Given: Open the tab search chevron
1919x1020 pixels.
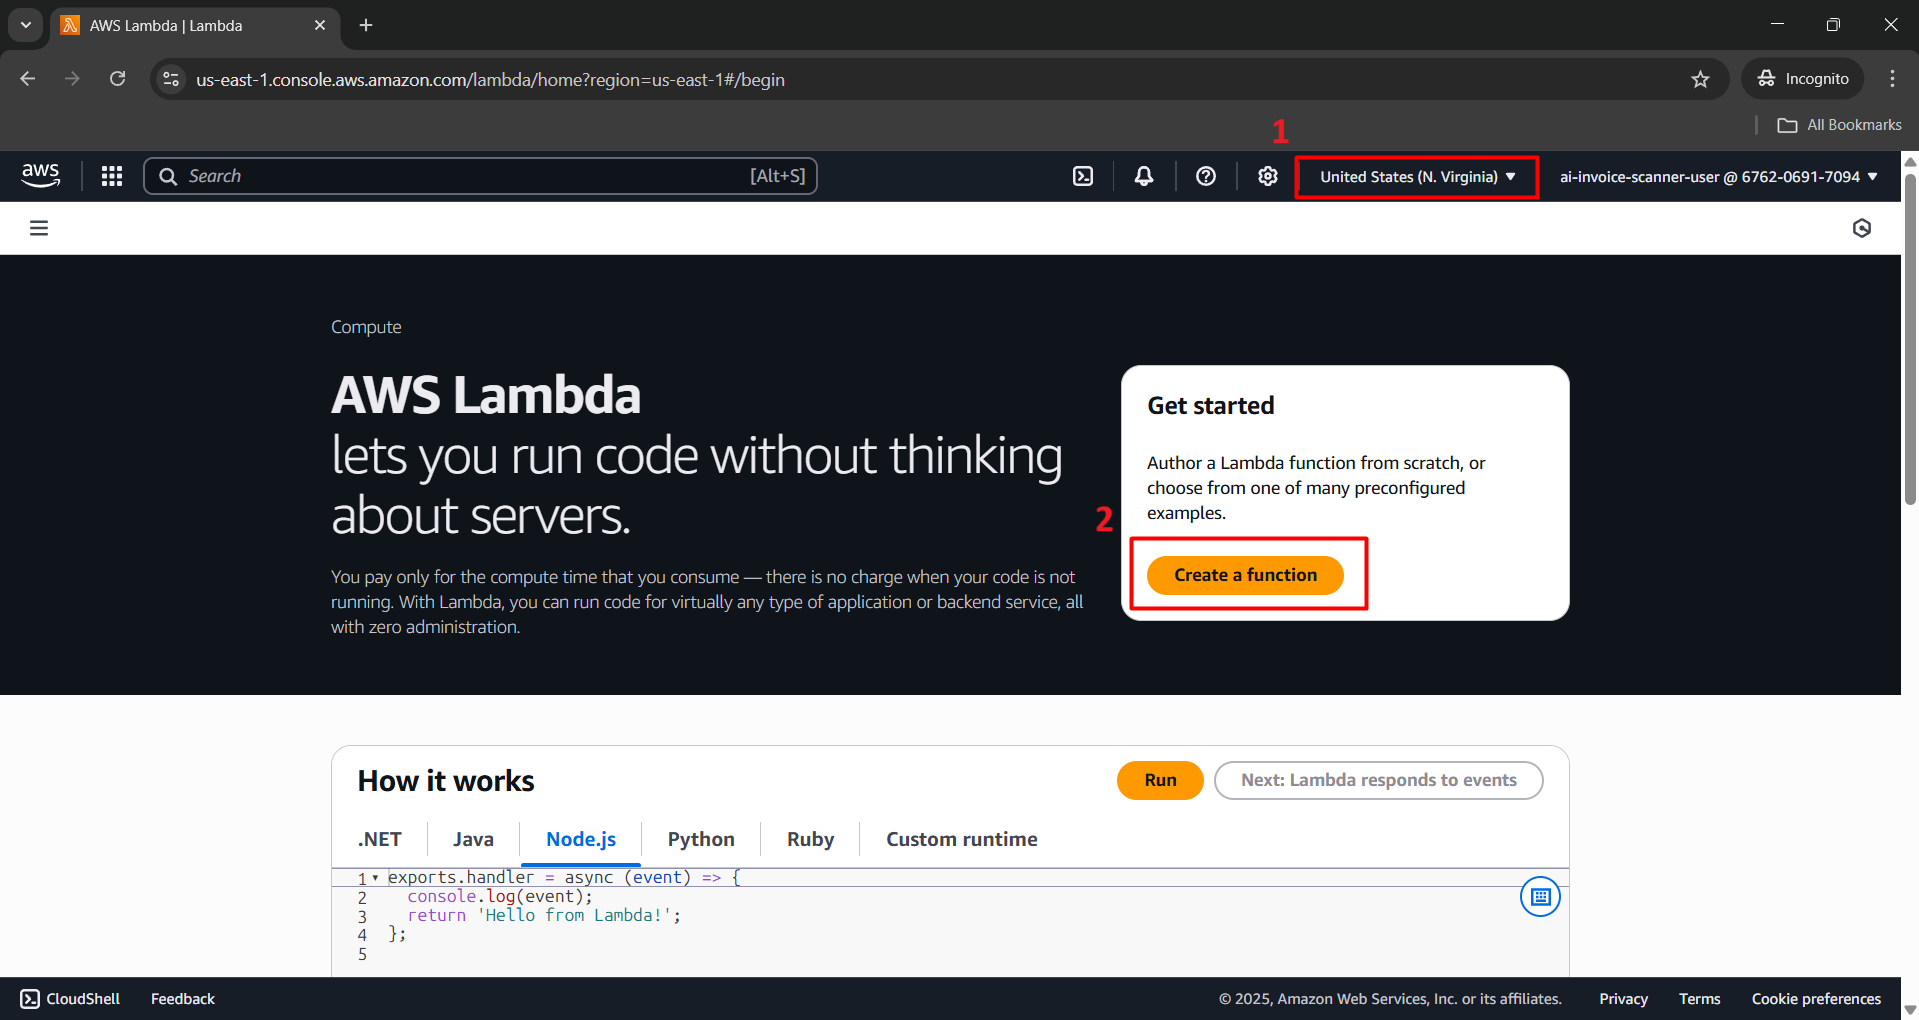Looking at the screenshot, I should (25, 25).
